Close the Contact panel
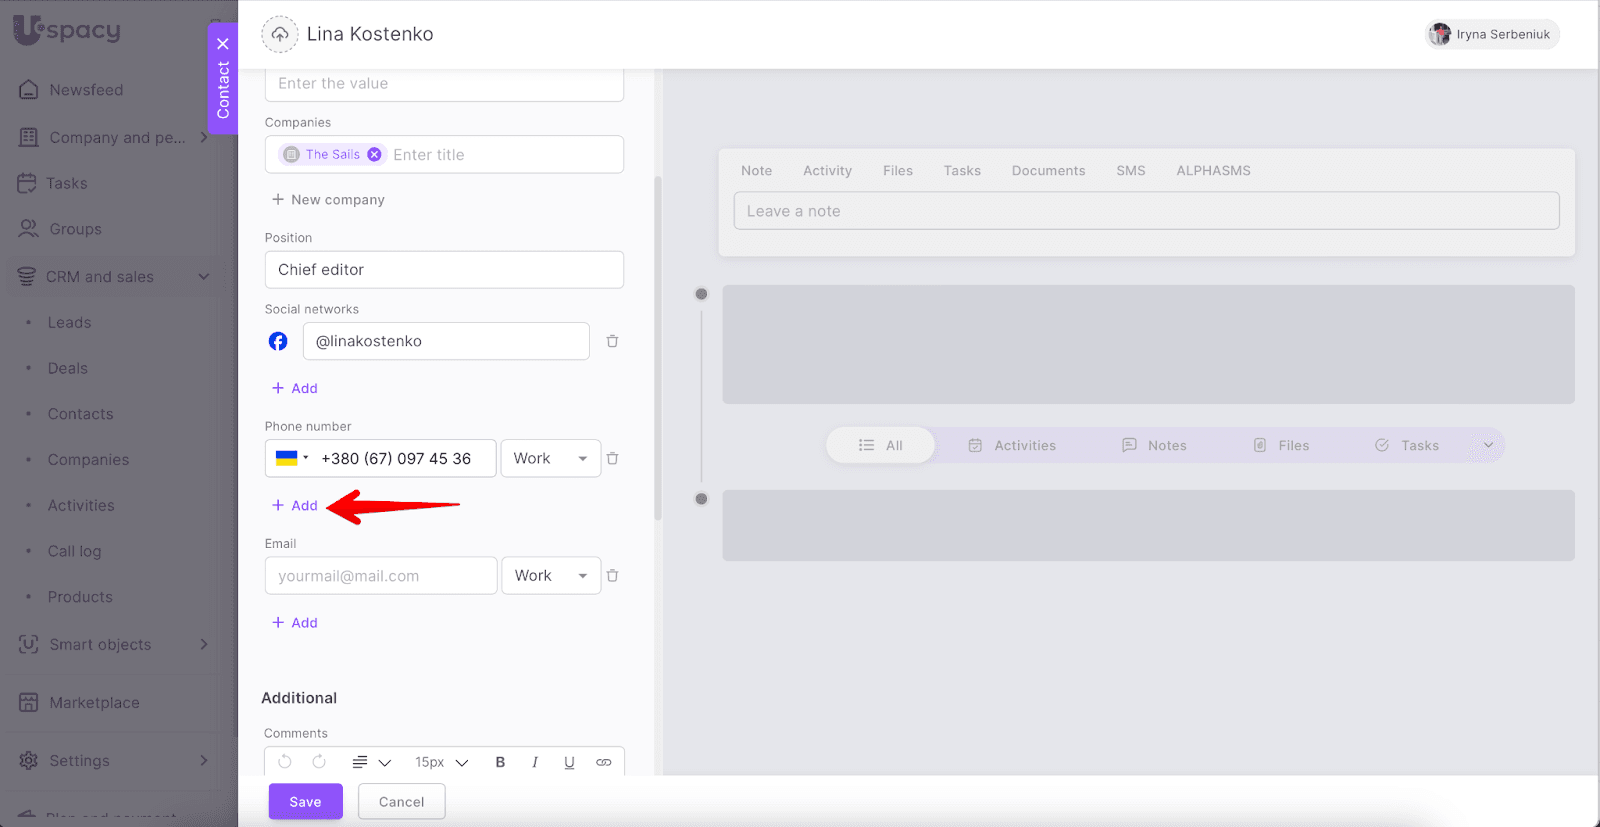This screenshot has width=1600, height=827. point(223,44)
